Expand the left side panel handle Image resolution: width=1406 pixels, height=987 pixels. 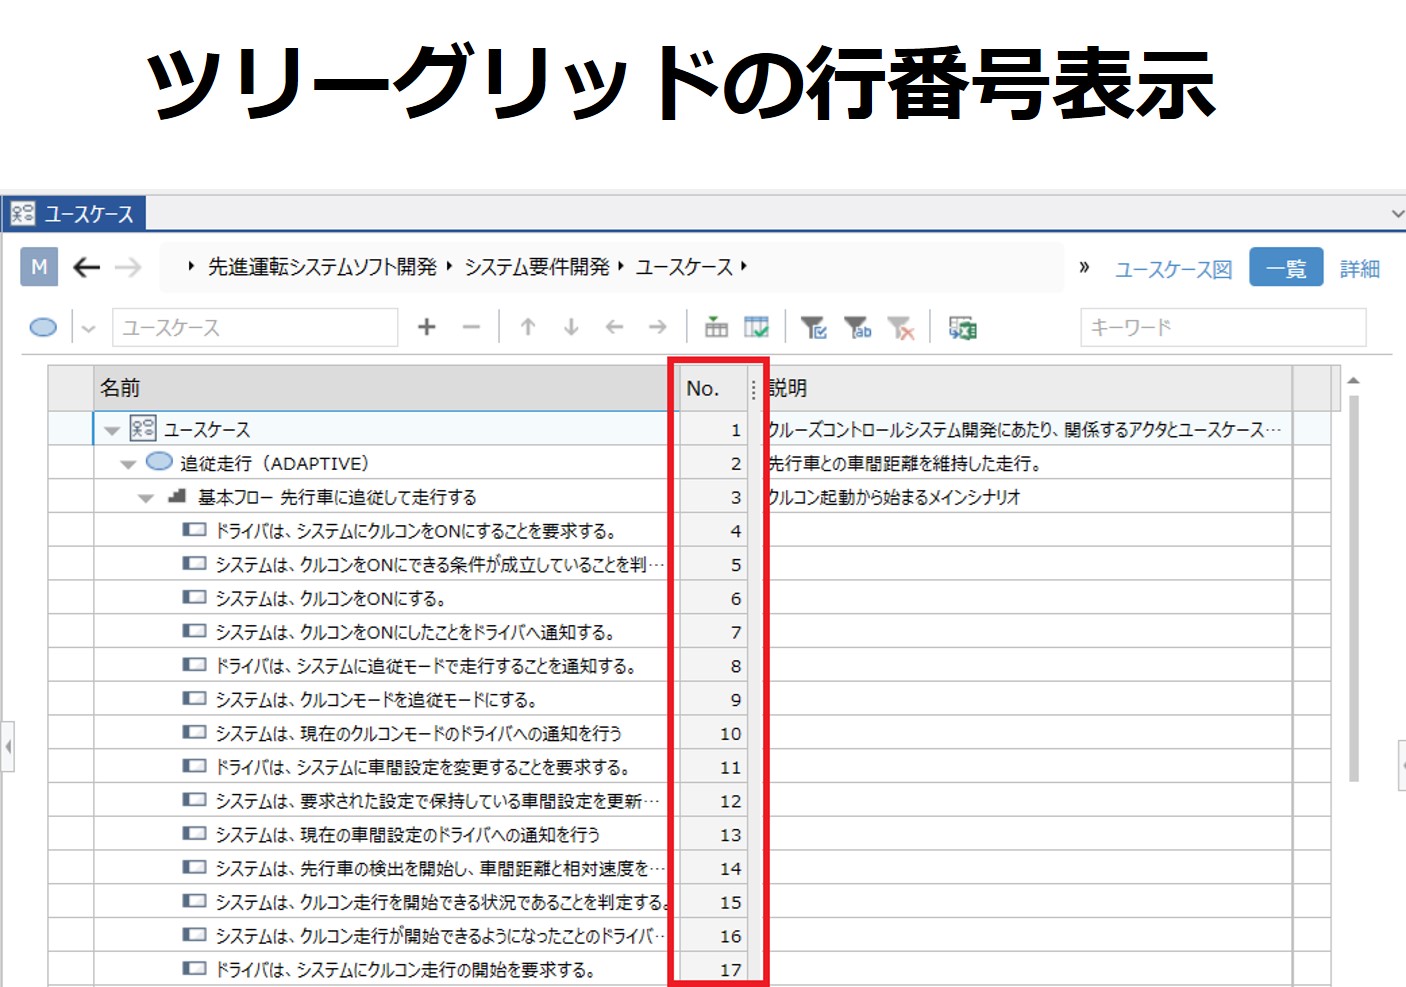click(8, 746)
